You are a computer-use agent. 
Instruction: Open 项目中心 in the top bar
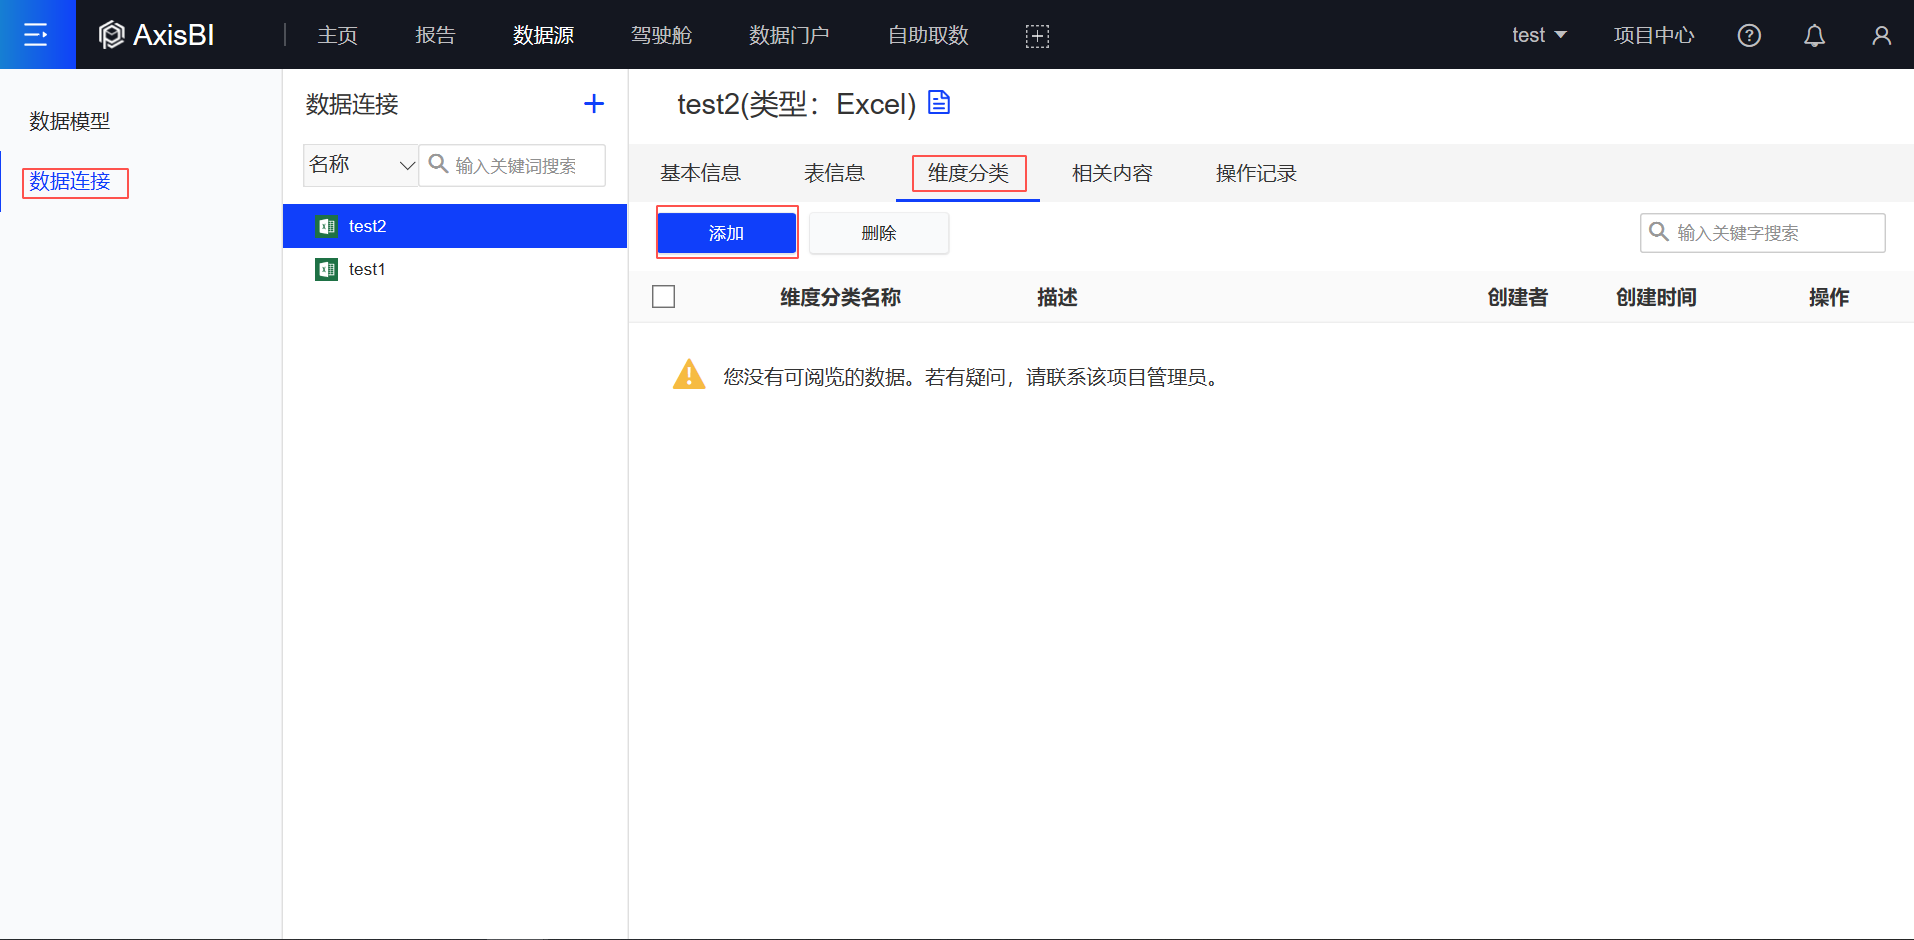pyautogui.click(x=1653, y=36)
